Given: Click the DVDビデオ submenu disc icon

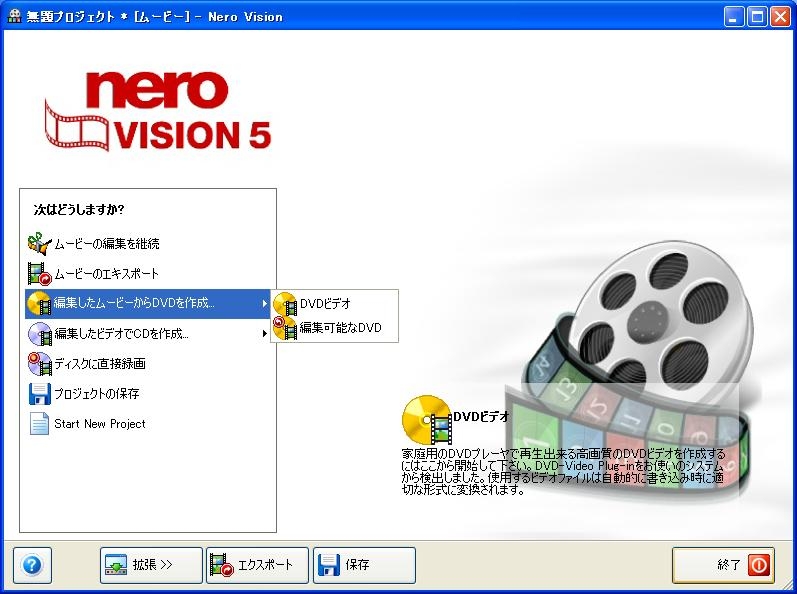Looking at the screenshot, I should (285, 304).
